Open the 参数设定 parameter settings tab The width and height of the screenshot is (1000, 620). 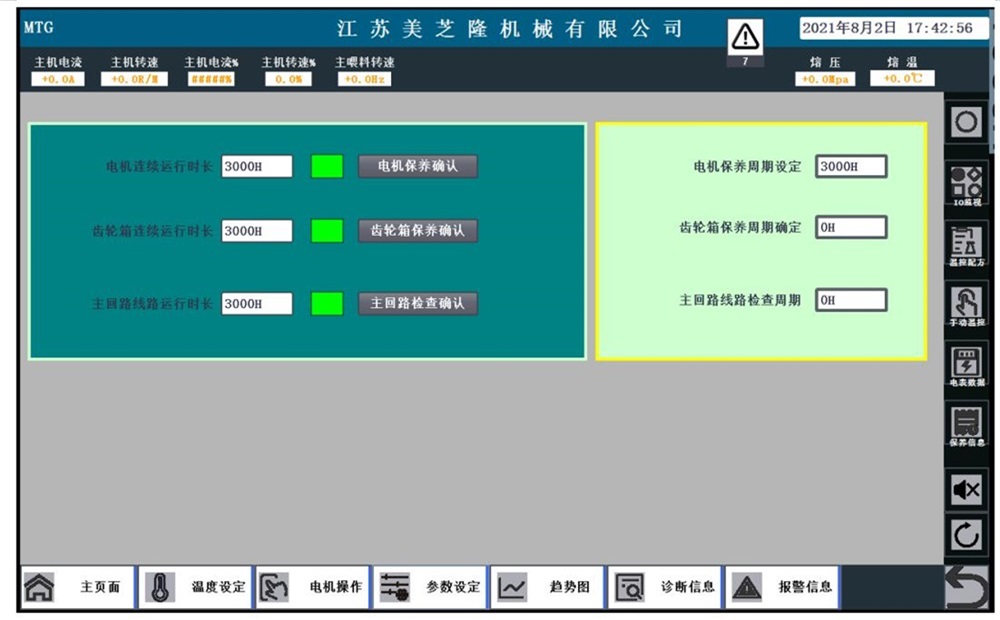click(x=430, y=587)
